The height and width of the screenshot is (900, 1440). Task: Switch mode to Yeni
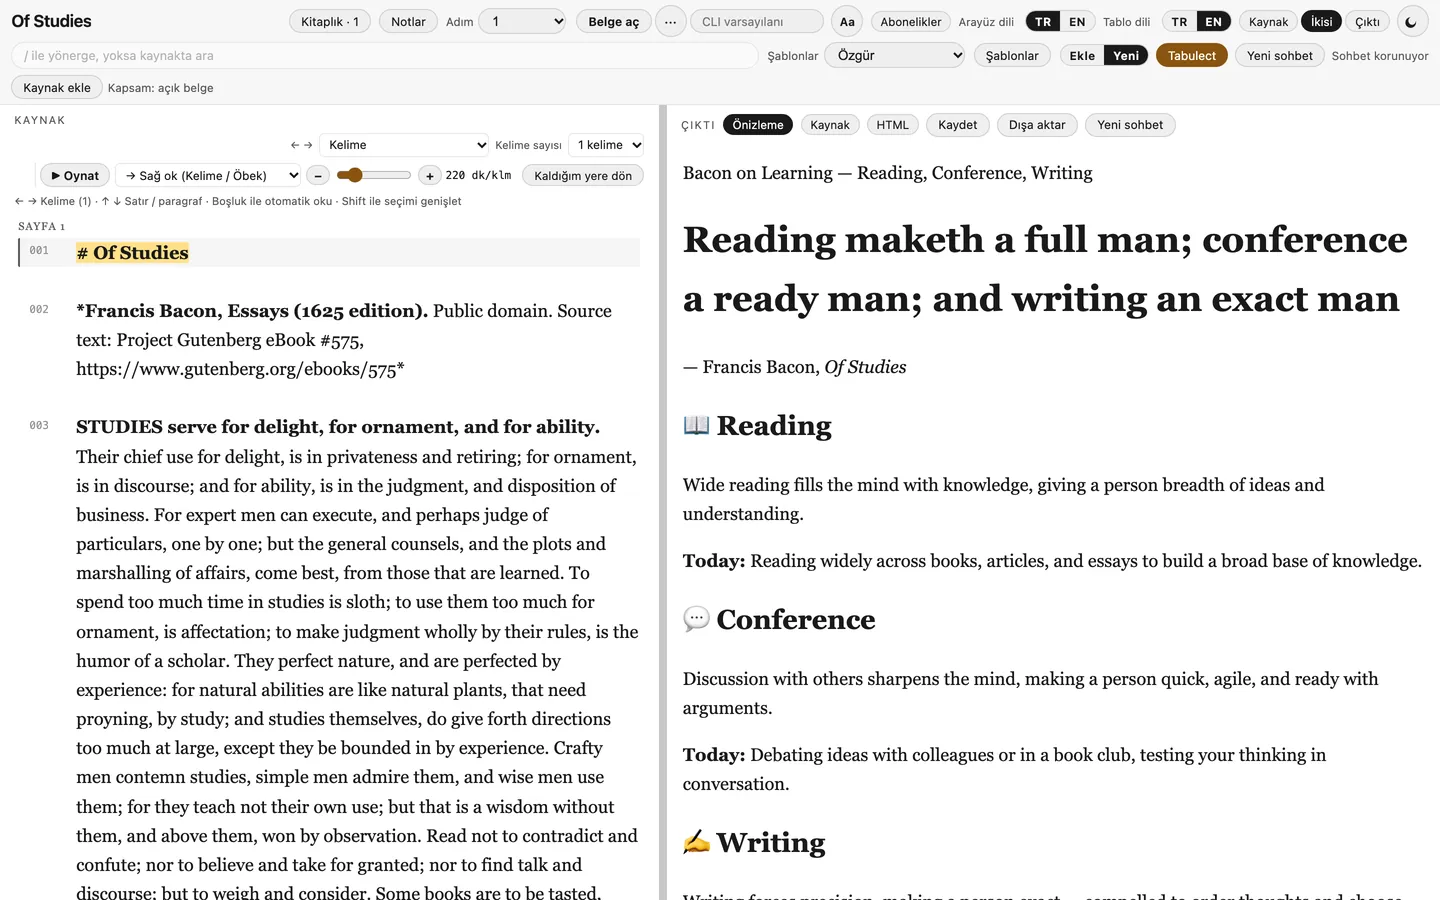[x=1126, y=55]
